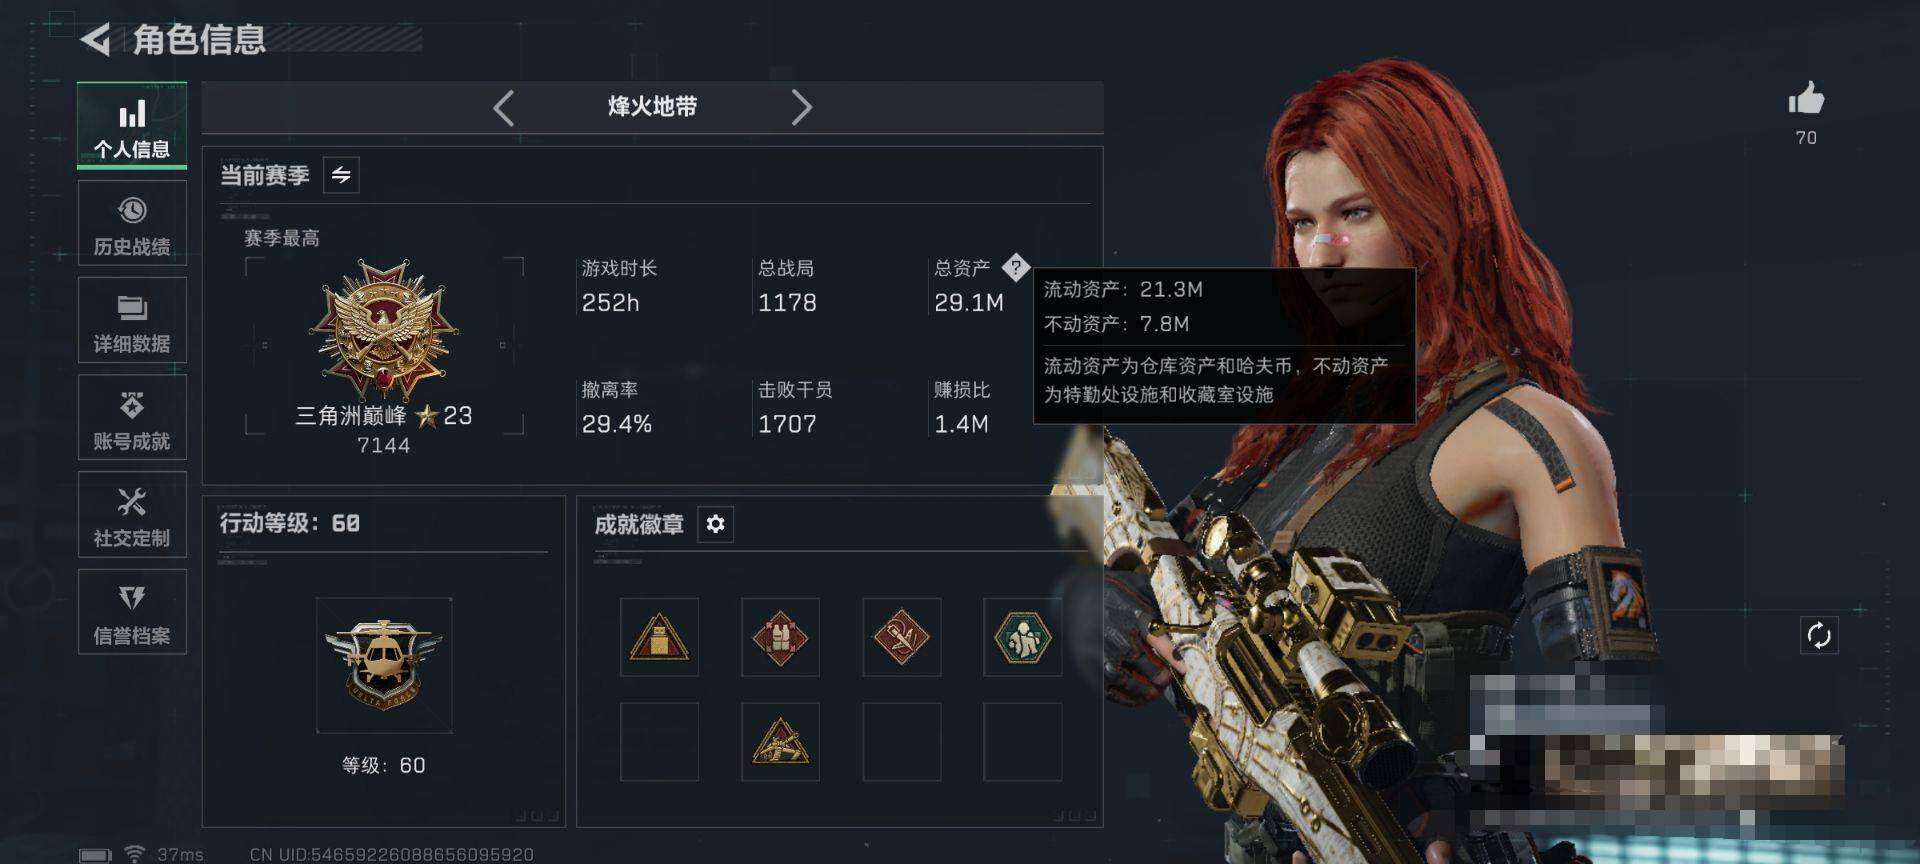This screenshot has height=864, width=1920.
Task: Toggle season with the 当前赛季 swap button
Action: (341, 175)
